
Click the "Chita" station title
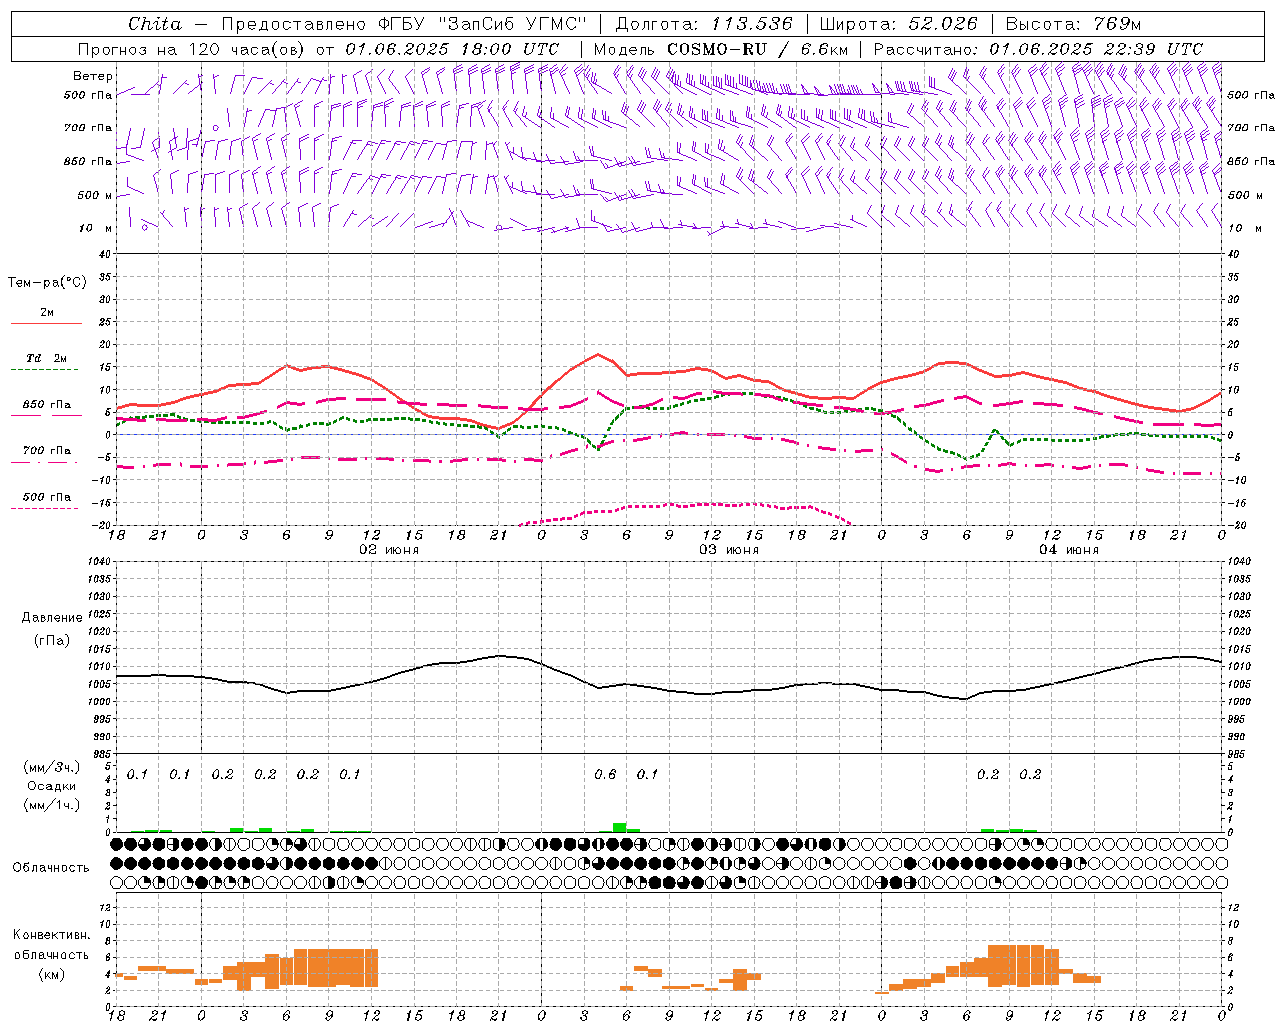(x=155, y=24)
